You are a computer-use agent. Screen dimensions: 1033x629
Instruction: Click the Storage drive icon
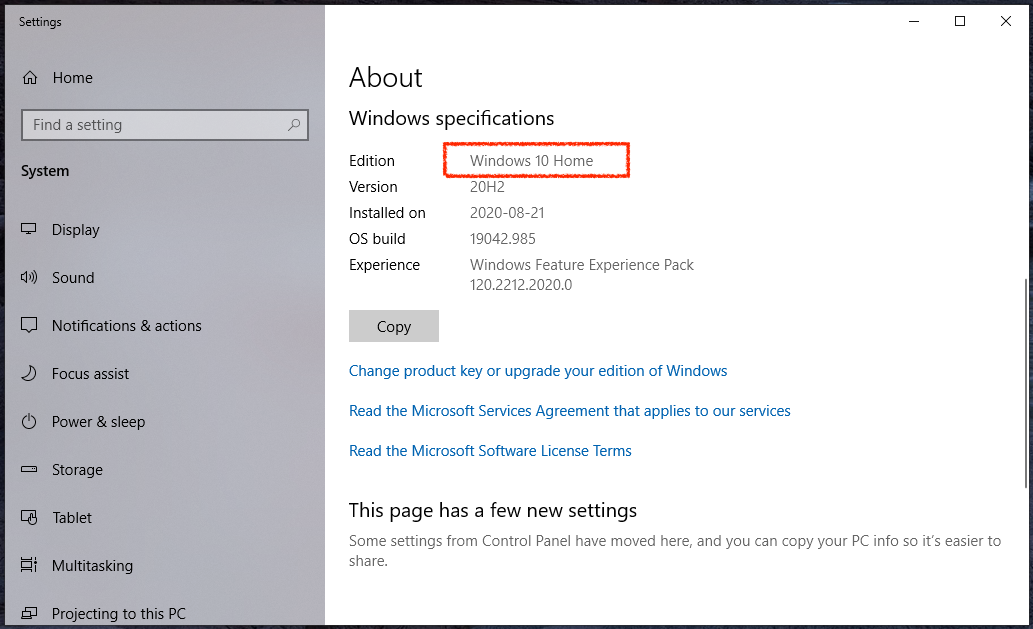tap(29, 470)
